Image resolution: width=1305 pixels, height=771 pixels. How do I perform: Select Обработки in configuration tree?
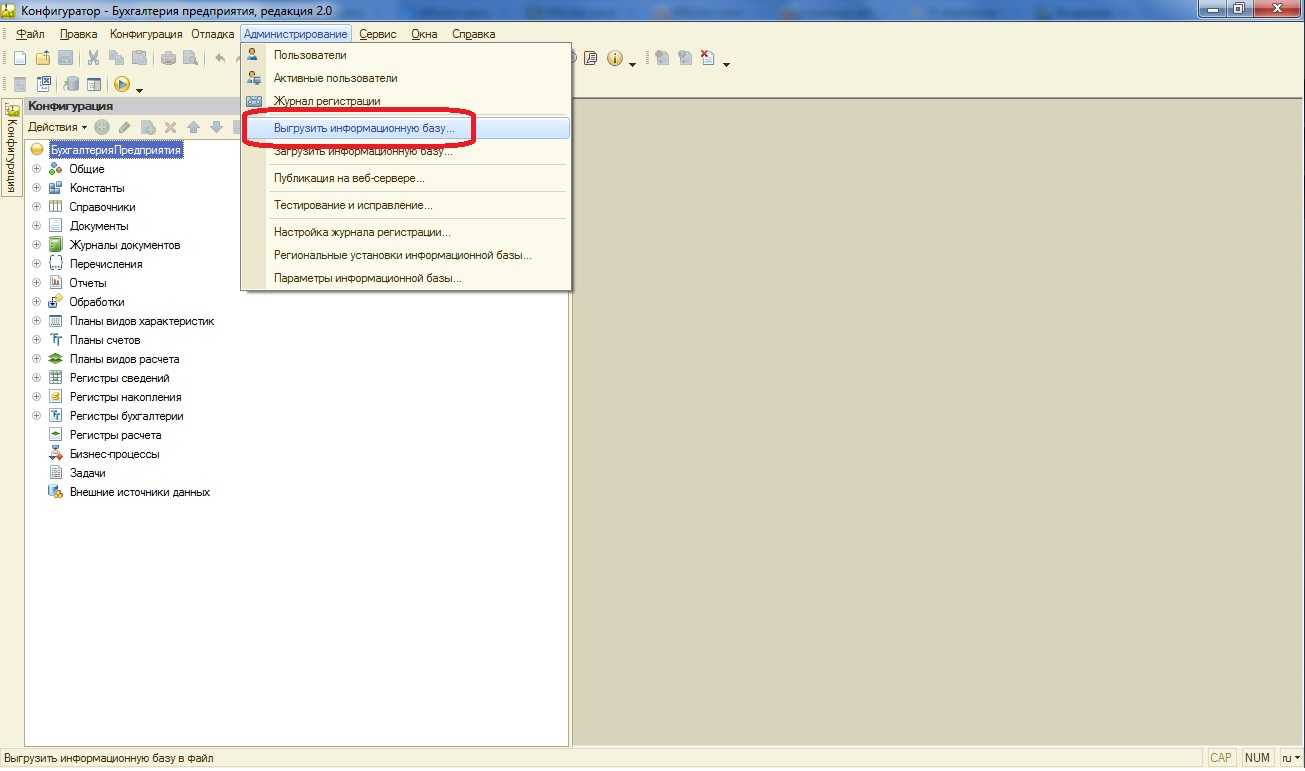pos(97,302)
